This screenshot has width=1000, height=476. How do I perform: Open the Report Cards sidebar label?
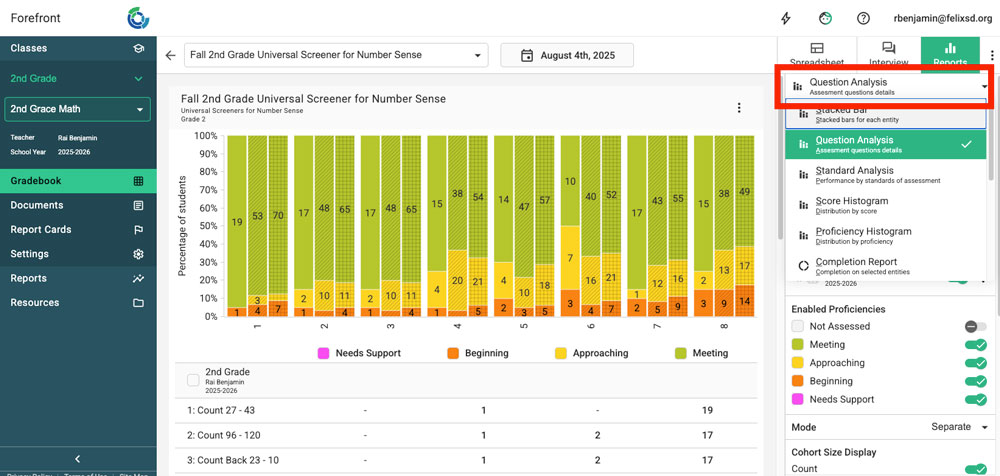click(x=41, y=230)
